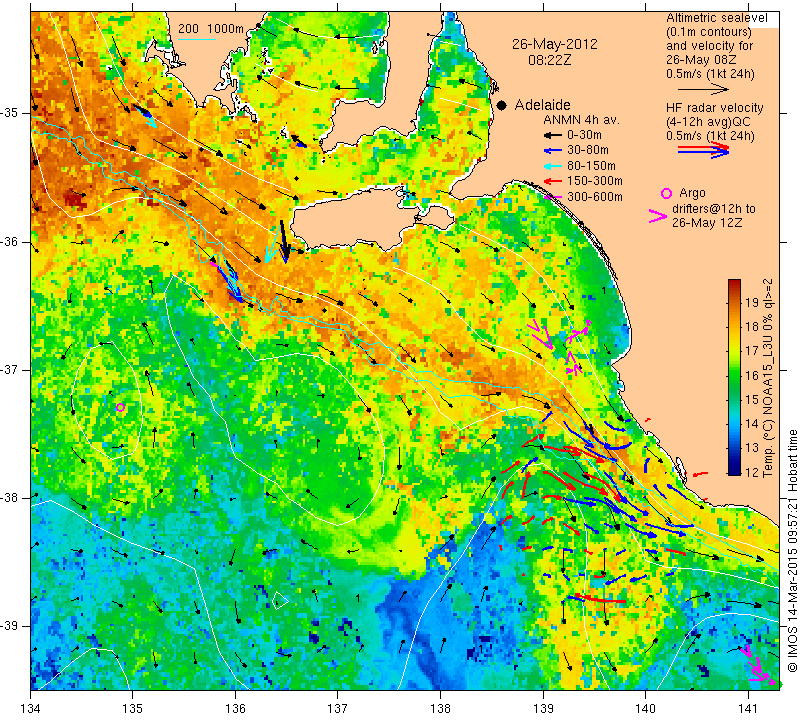Click the Adelaide city label
Image resolution: width=800 pixels, height=720 pixels.
tap(542, 105)
